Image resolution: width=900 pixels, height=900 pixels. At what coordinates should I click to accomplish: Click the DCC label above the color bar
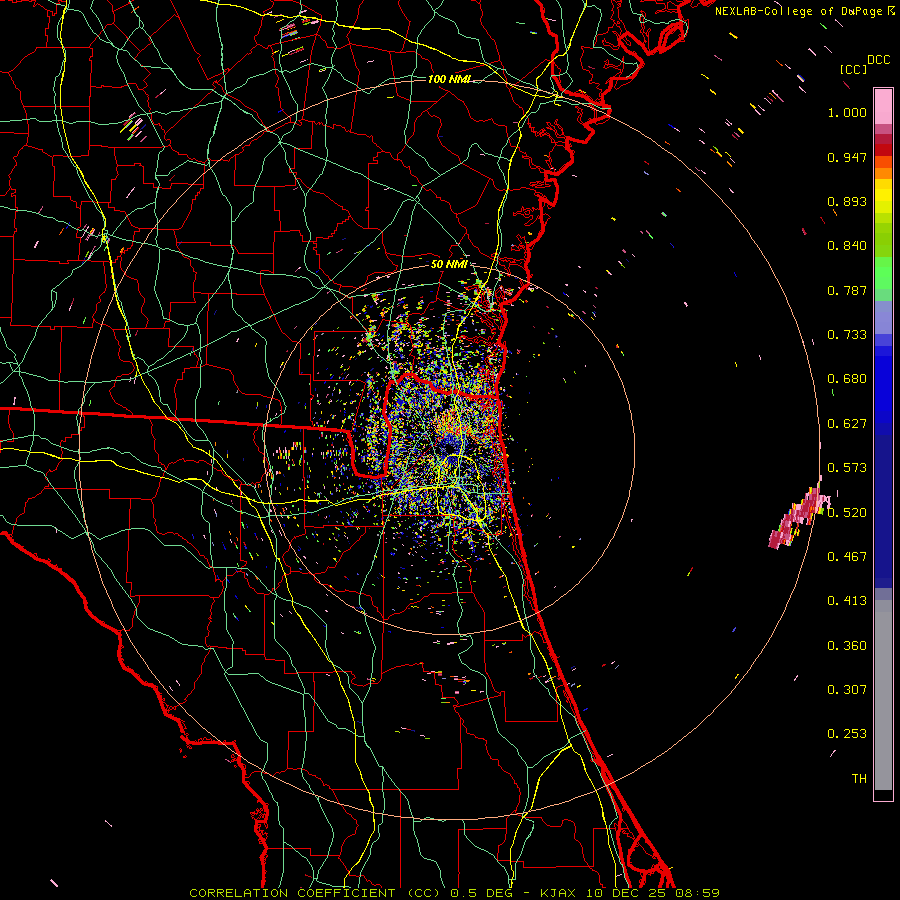pyautogui.click(x=879, y=60)
